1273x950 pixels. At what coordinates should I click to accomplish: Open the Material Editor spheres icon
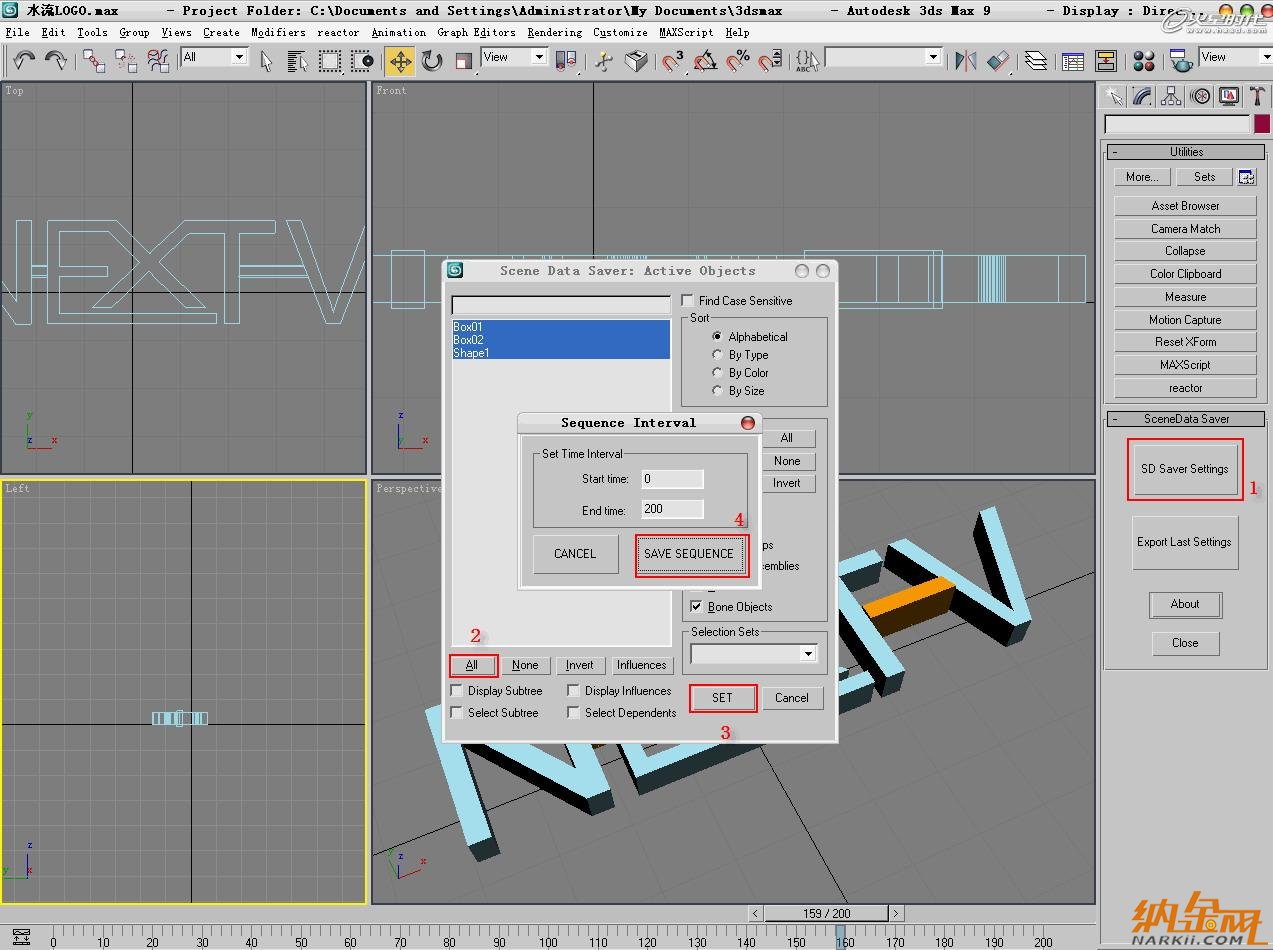pyautogui.click(x=1146, y=61)
